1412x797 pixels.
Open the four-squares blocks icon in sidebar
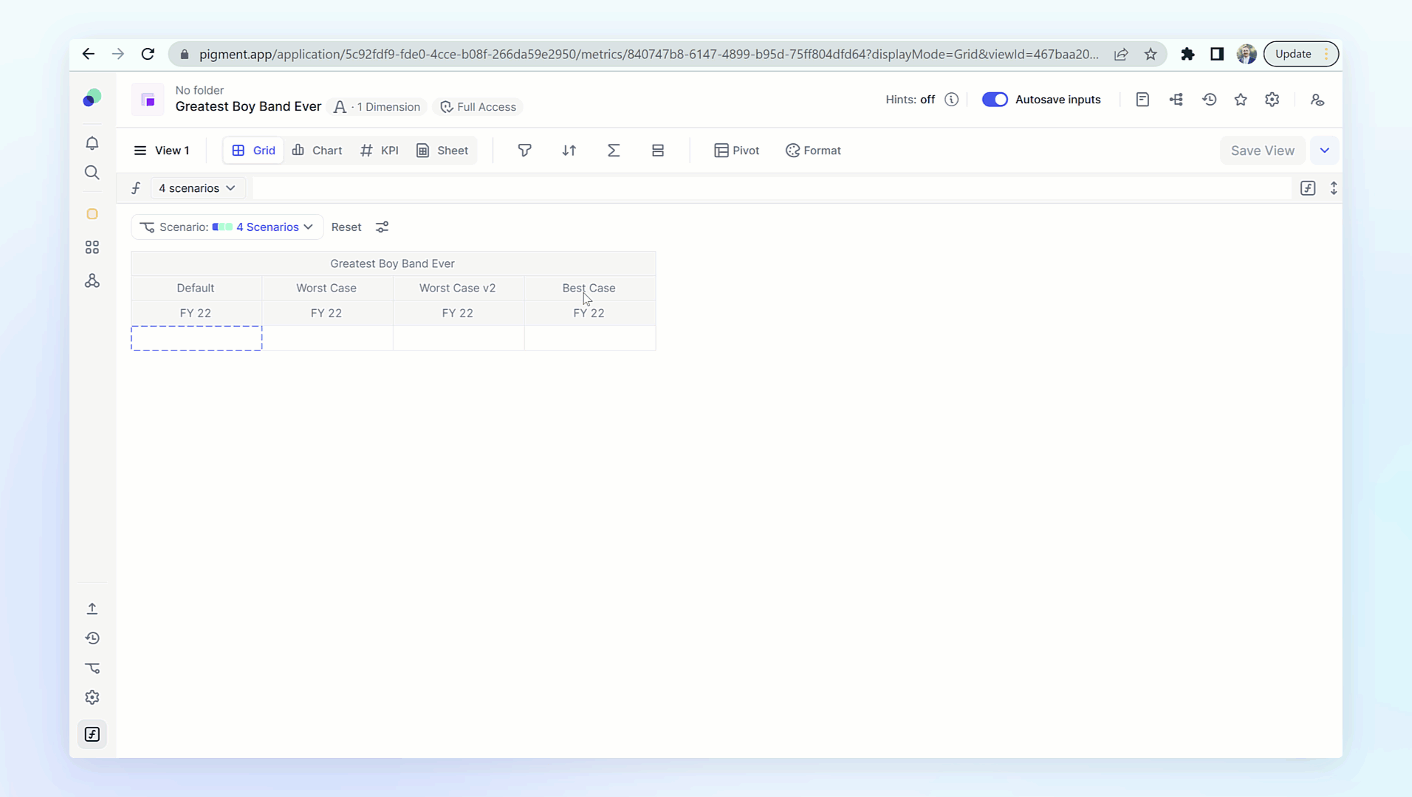92,247
